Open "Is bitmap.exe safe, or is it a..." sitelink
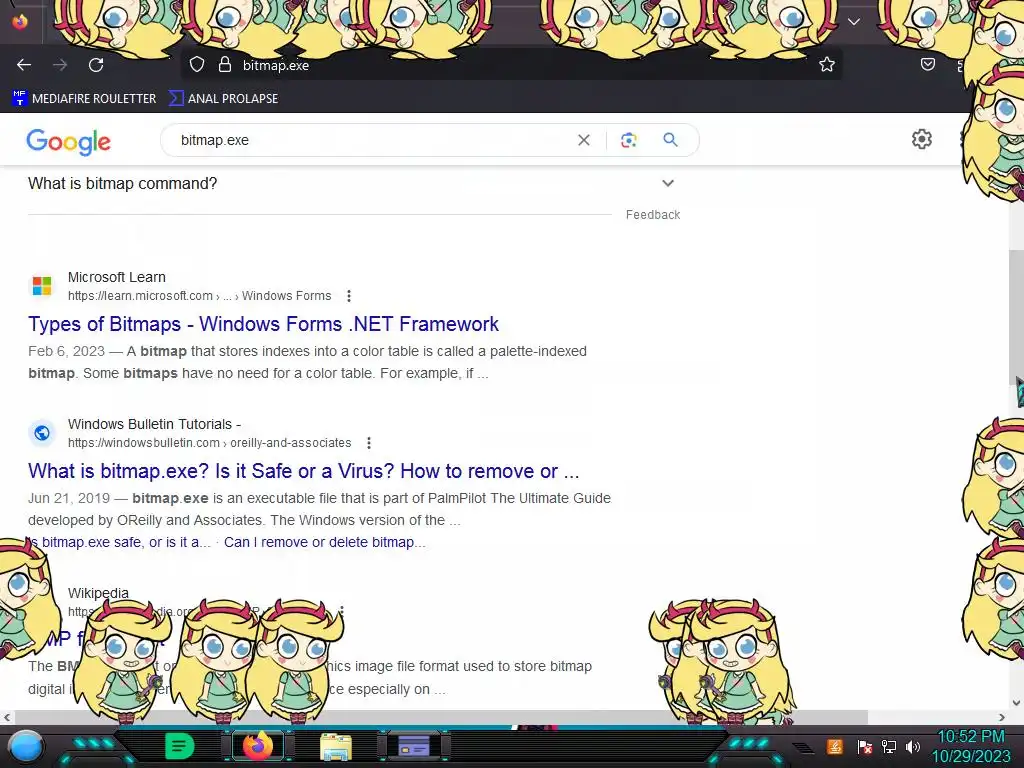The height and width of the screenshot is (768, 1024). pyautogui.click(x=120, y=542)
